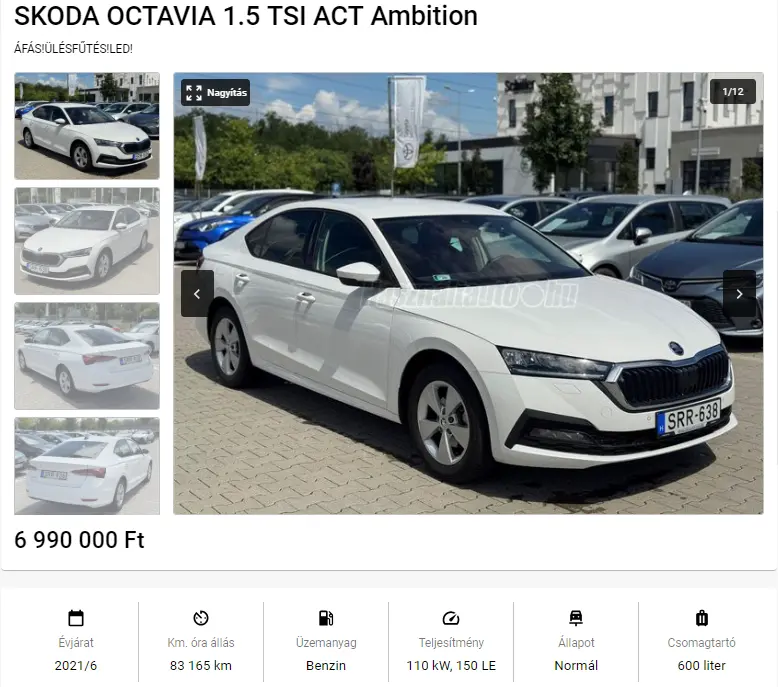The image size is (778, 687).
Task: Click the luggage icon above Csomagtartó
Action: (702, 618)
